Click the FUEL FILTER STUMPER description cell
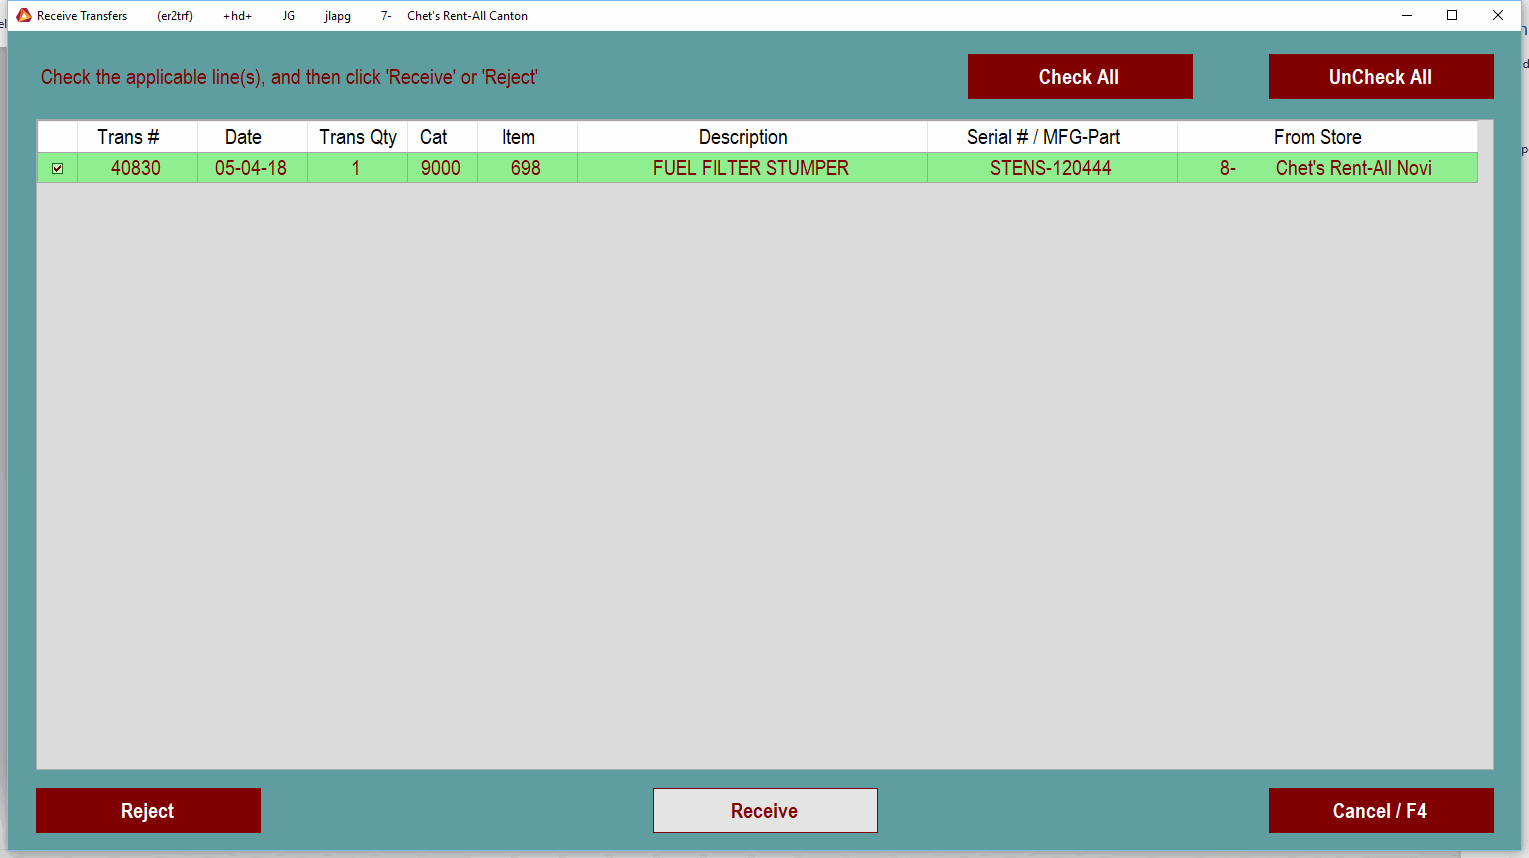1529x858 pixels. click(752, 168)
